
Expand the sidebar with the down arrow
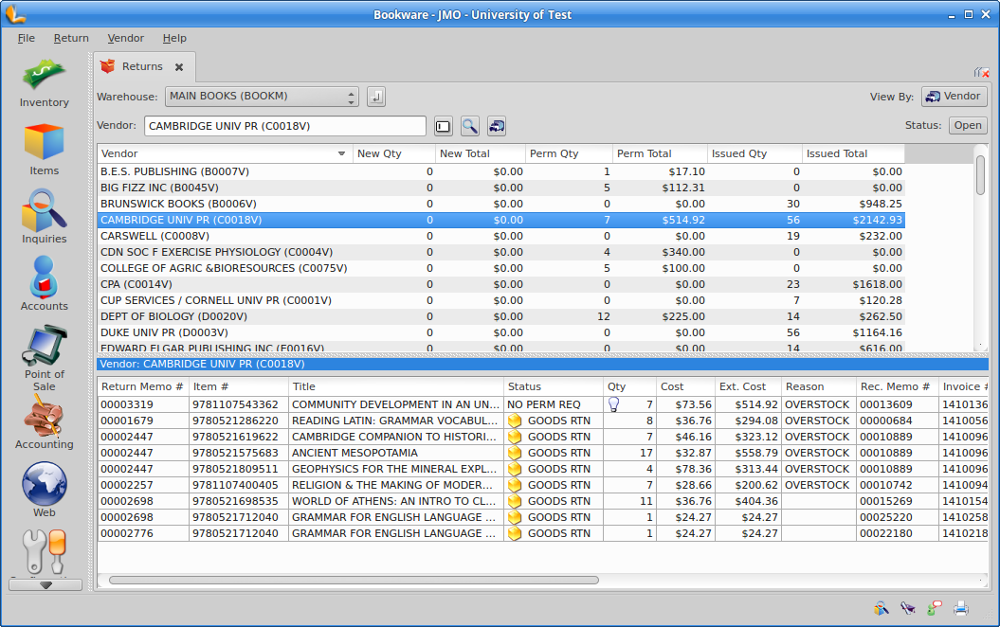tap(45, 585)
